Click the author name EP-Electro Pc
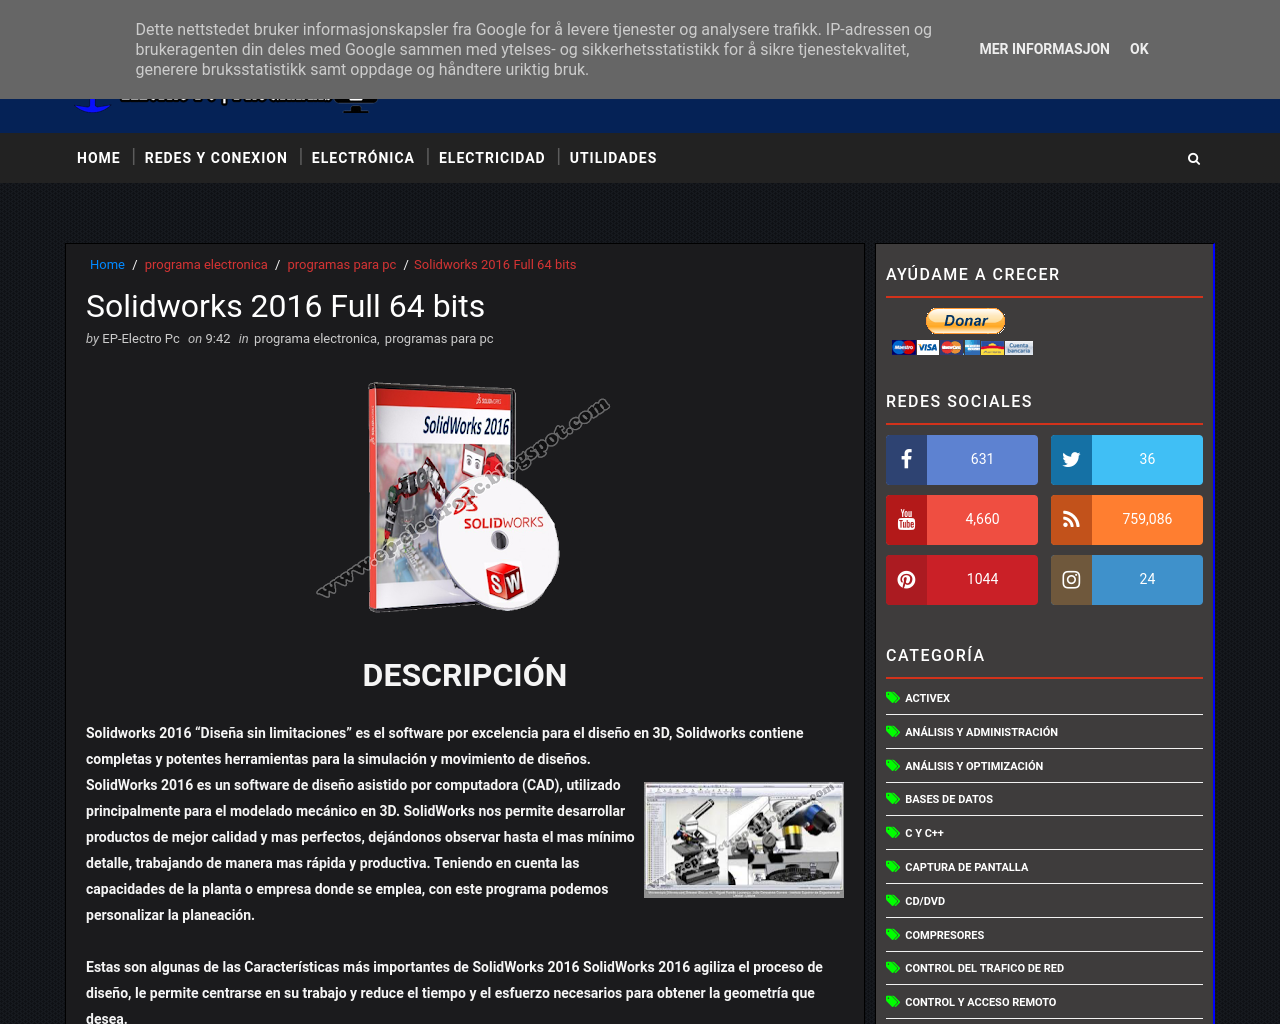Image resolution: width=1280 pixels, height=1024 pixels. tap(141, 339)
